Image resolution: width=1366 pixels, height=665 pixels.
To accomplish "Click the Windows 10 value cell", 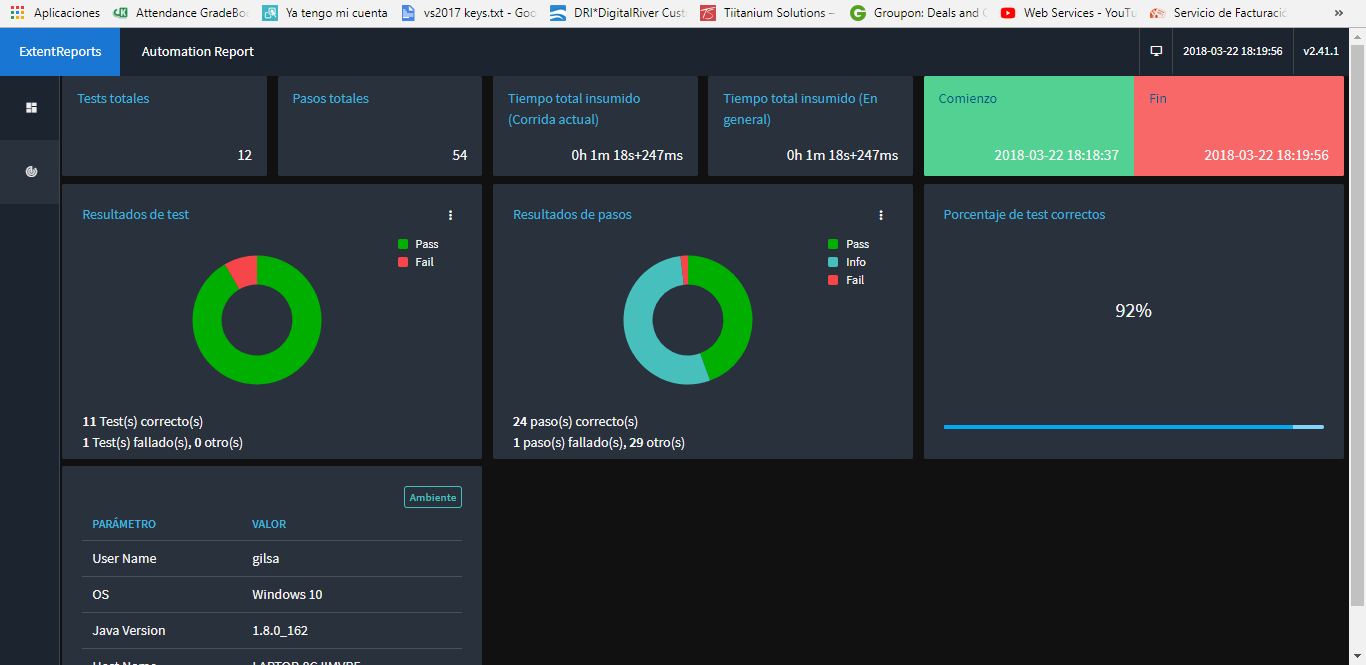I will coord(287,595).
